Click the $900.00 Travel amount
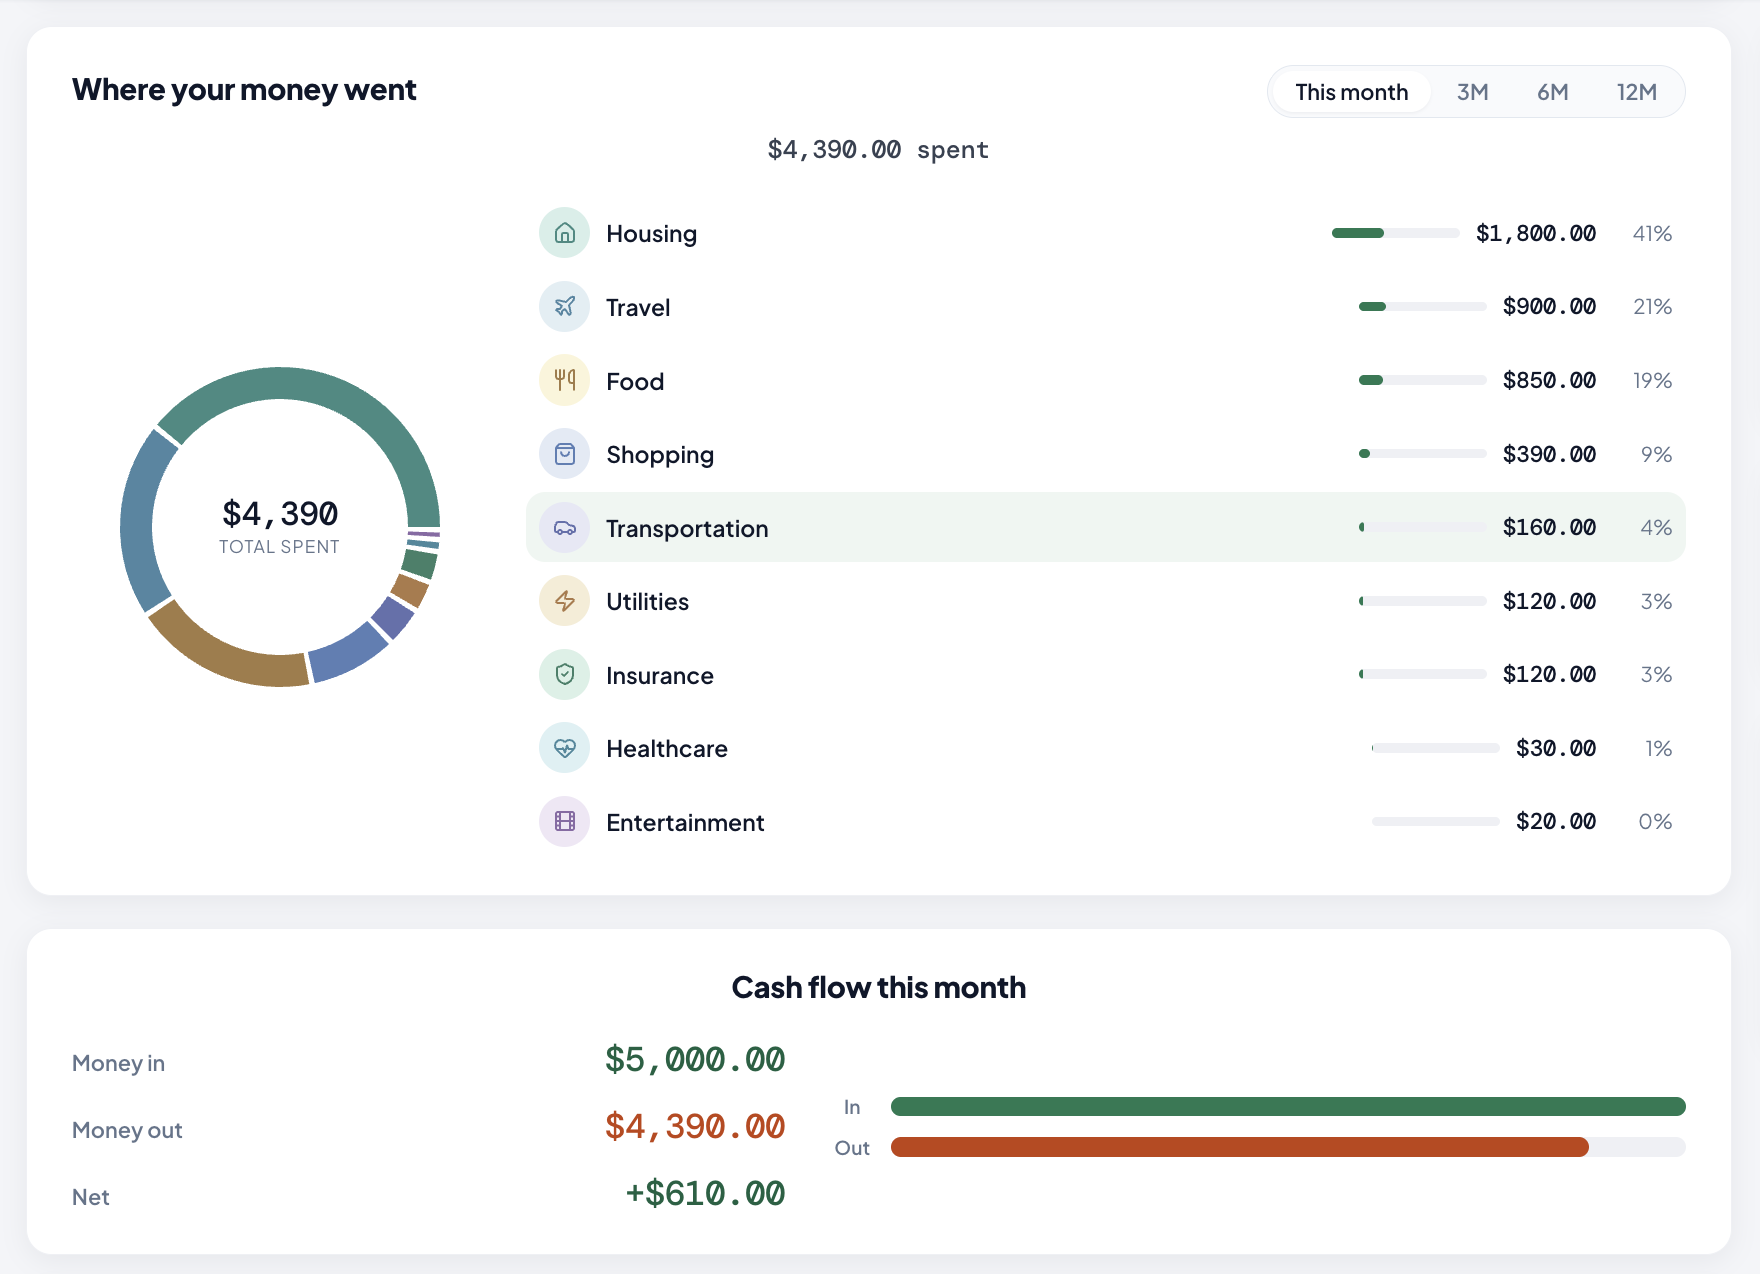The height and width of the screenshot is (1274, 1760). point(1549,306)
